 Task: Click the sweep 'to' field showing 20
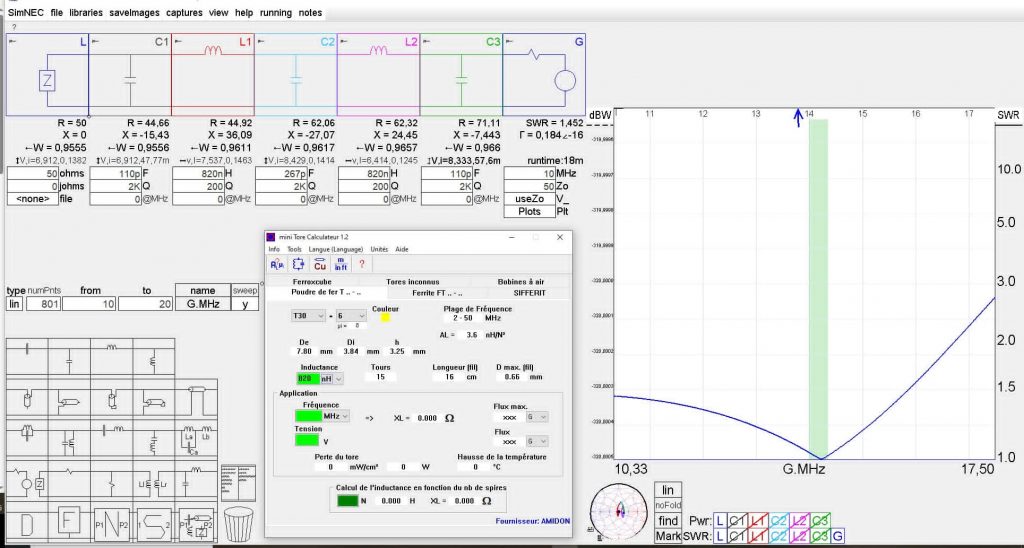[145, 304]
